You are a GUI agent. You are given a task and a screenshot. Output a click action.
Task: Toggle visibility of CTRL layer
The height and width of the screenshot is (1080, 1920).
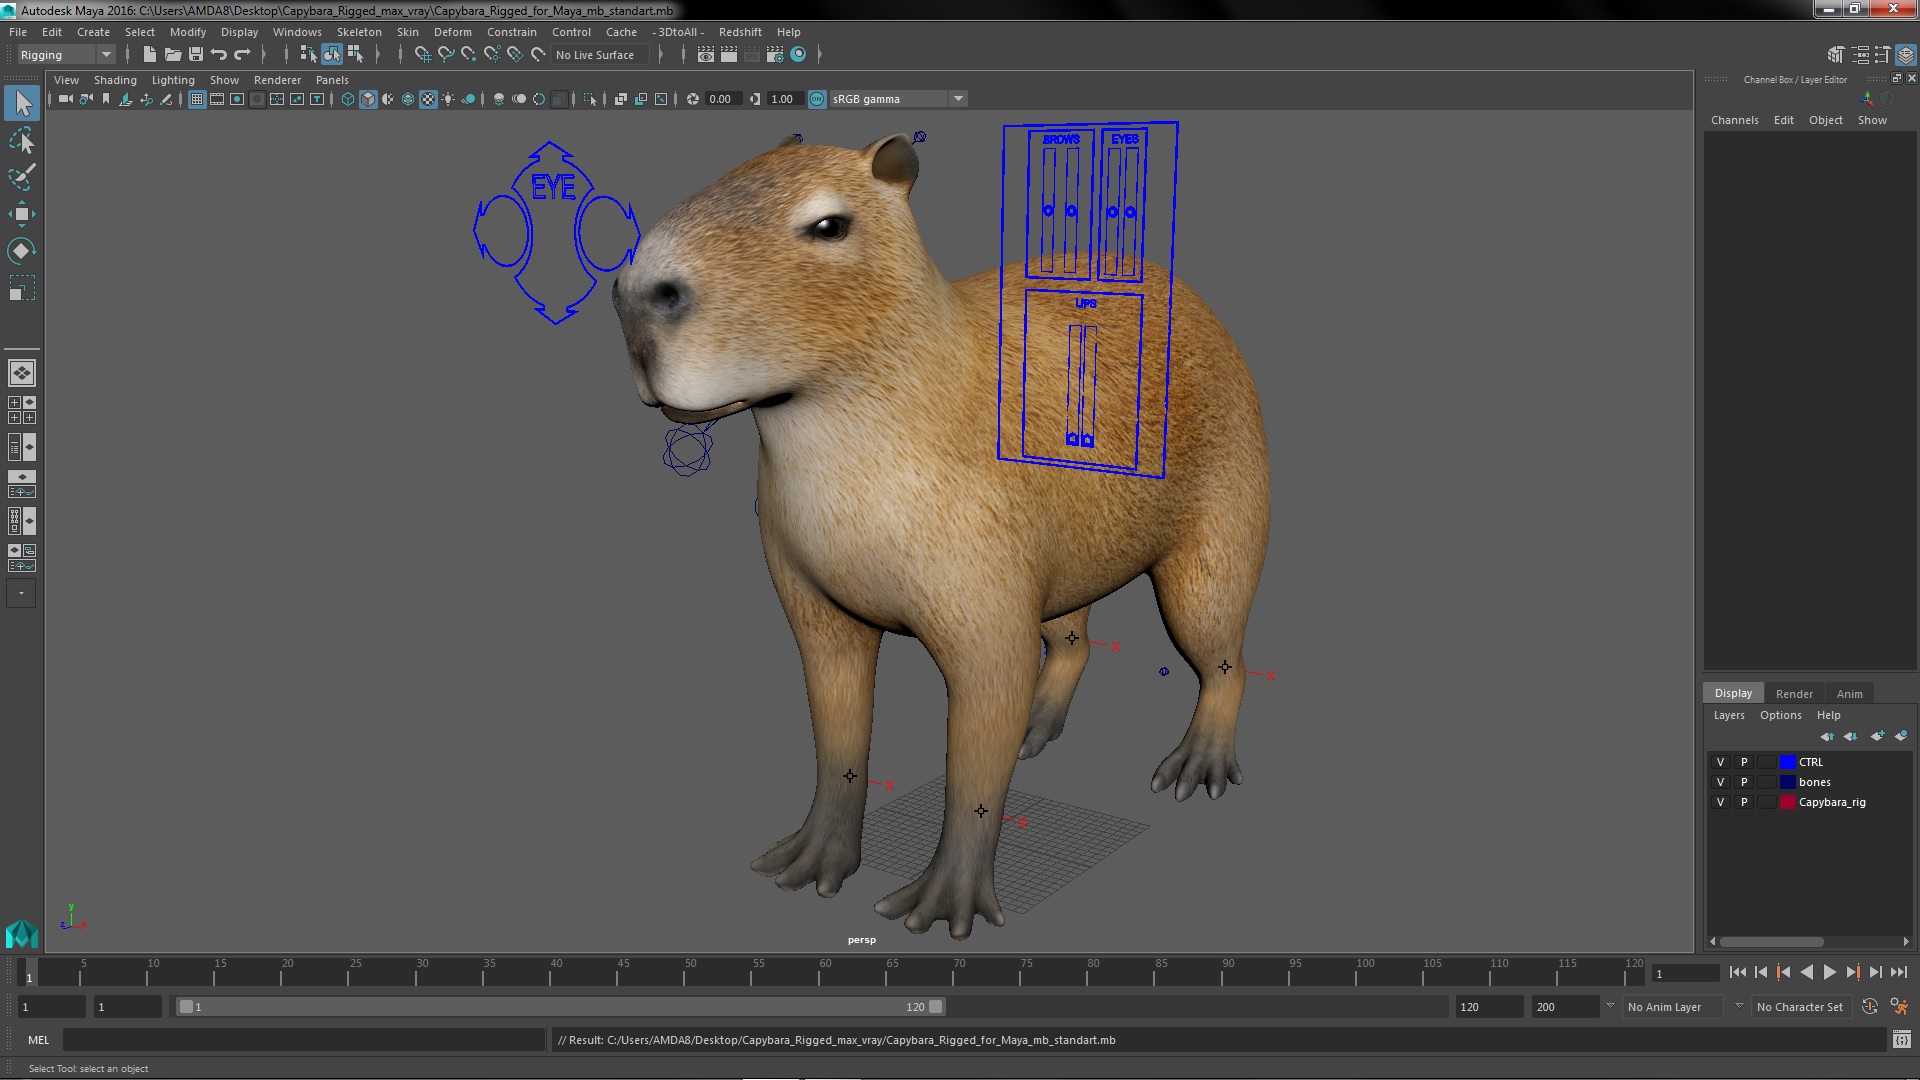[x=1721, y=762]
